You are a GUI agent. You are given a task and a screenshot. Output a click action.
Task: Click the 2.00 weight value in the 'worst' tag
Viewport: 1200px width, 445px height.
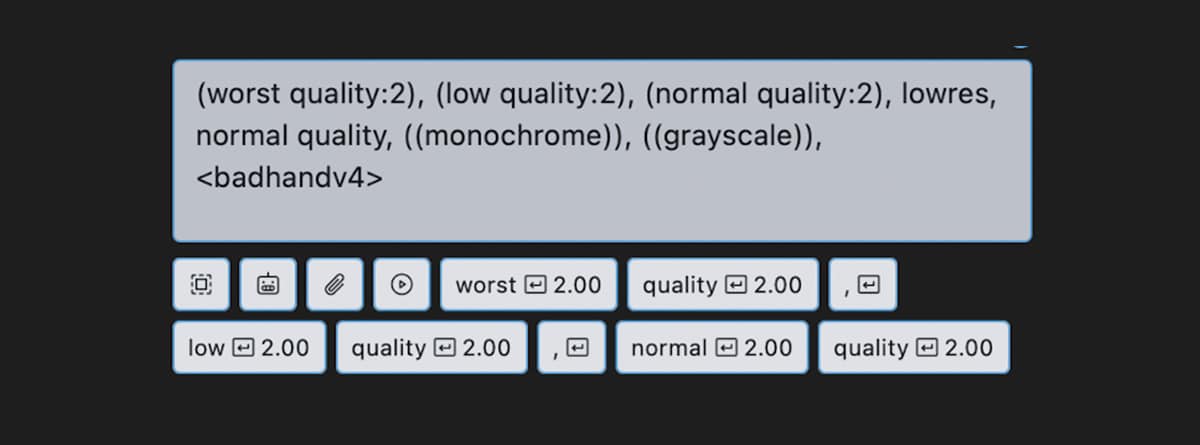pyautogui.click(x=577, y=286)
